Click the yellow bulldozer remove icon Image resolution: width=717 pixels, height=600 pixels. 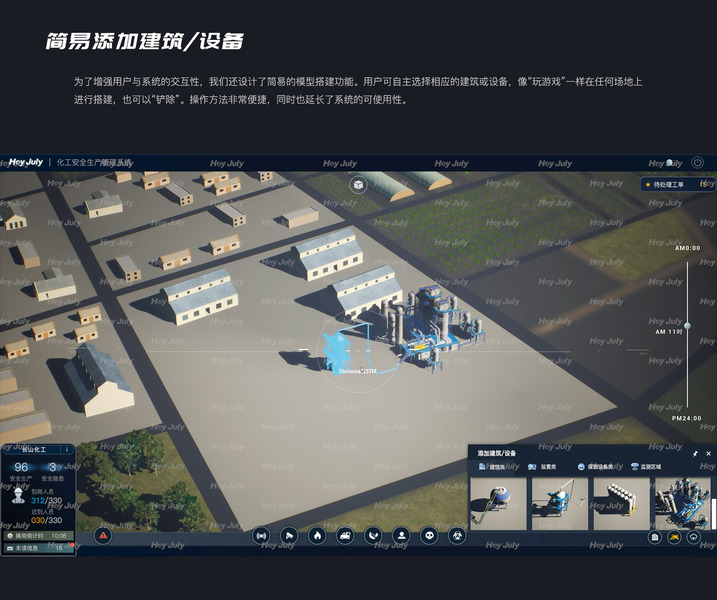tap(674, 537)
